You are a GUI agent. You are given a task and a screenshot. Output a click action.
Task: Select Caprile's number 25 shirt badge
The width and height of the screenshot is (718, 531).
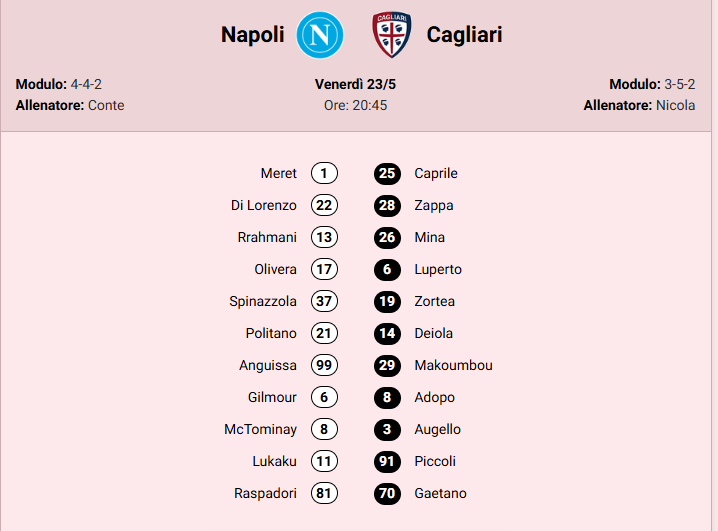coord(387,173)
